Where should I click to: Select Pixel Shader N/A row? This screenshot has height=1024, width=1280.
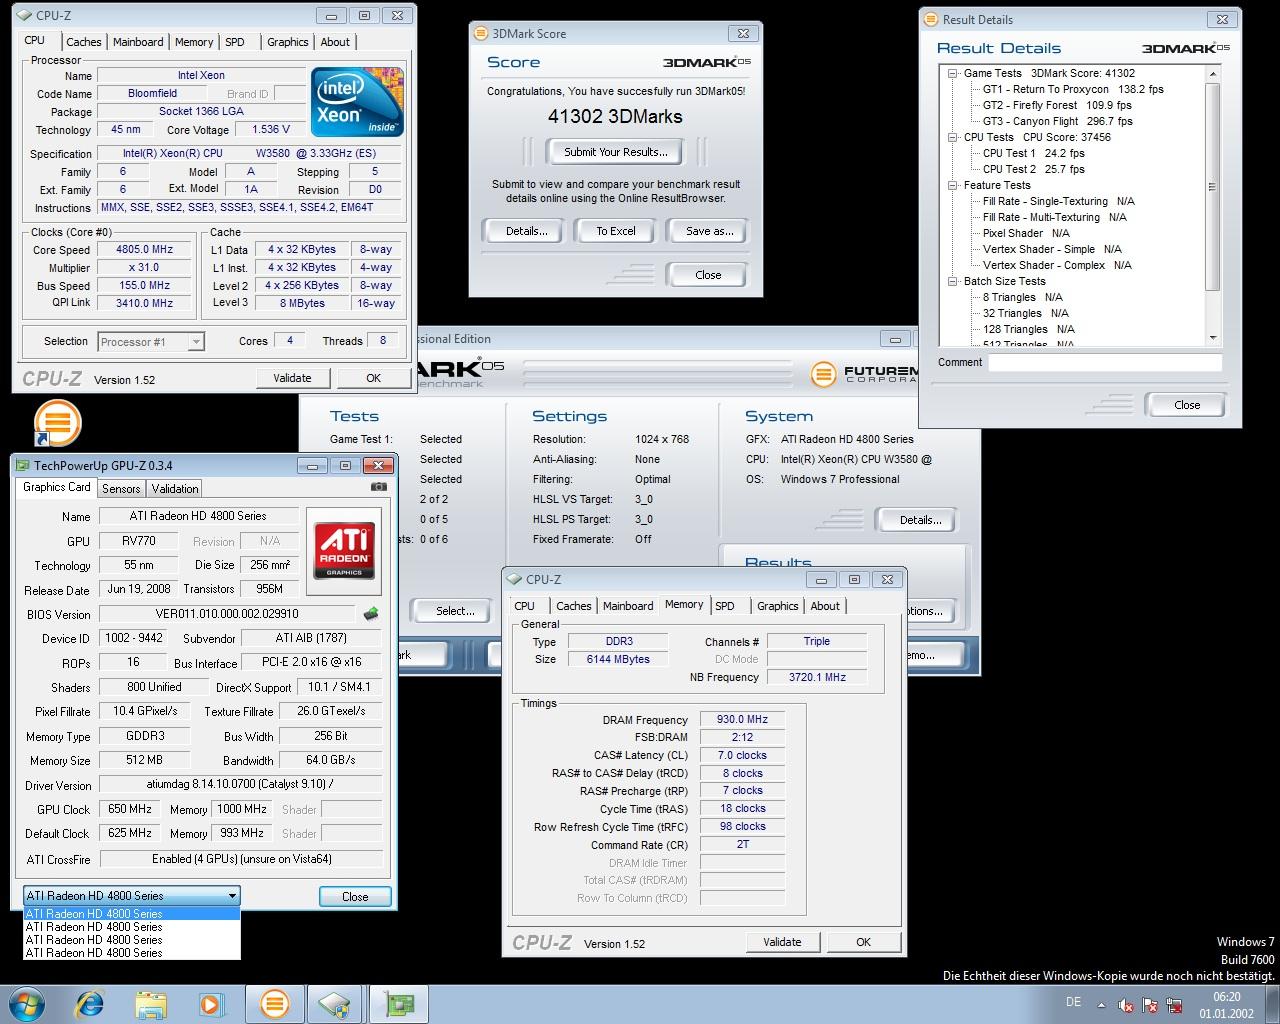(x=1026, y=233)
